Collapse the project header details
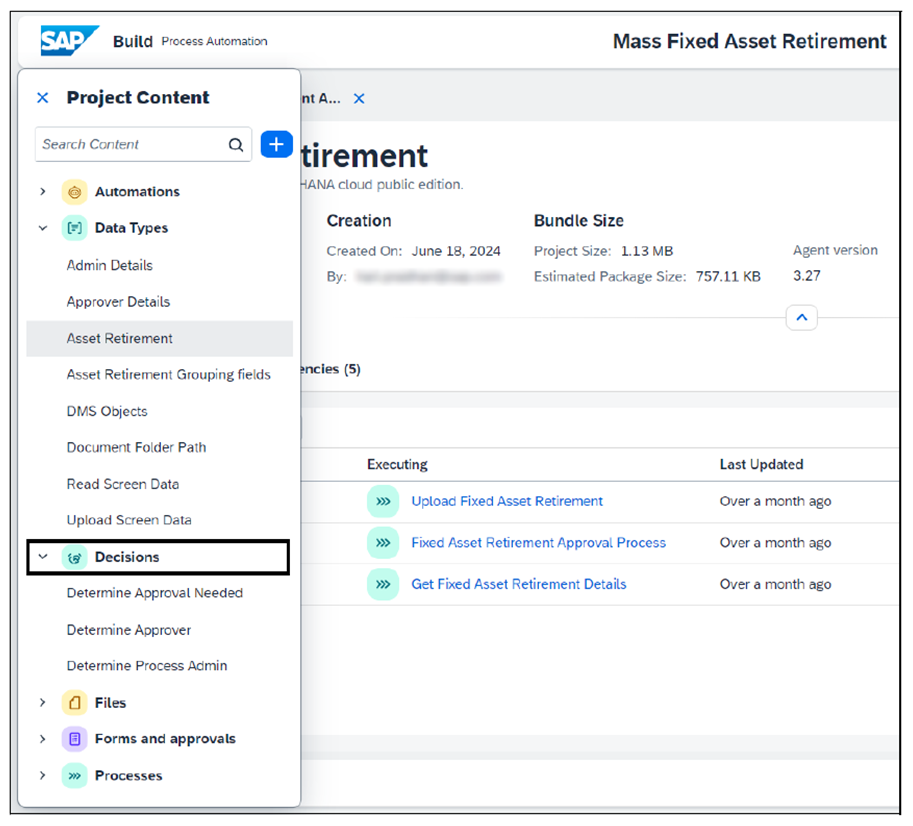913x826 pixels. [x=802, y=318]
